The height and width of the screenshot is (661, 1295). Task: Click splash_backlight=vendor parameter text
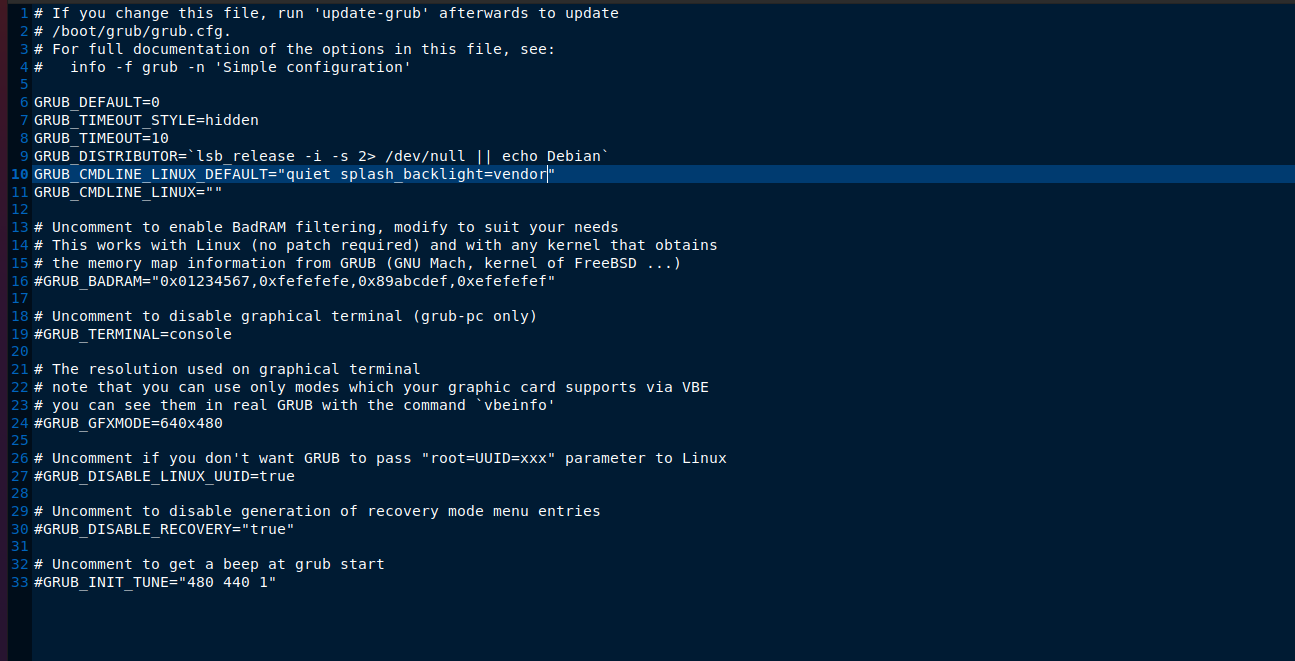443,174
